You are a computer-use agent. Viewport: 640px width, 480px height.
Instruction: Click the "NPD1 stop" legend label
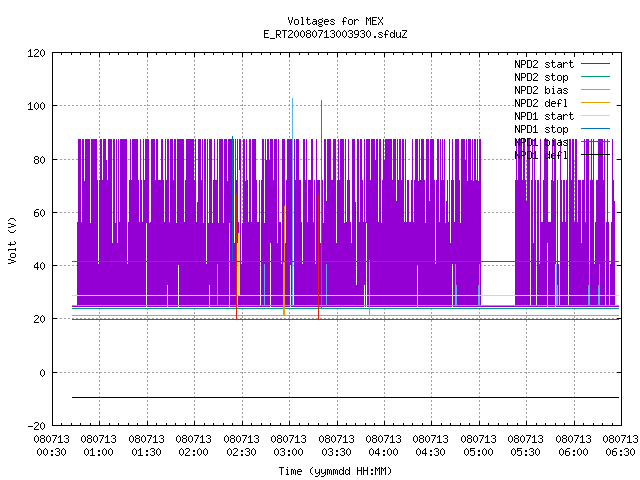(541, 129)
